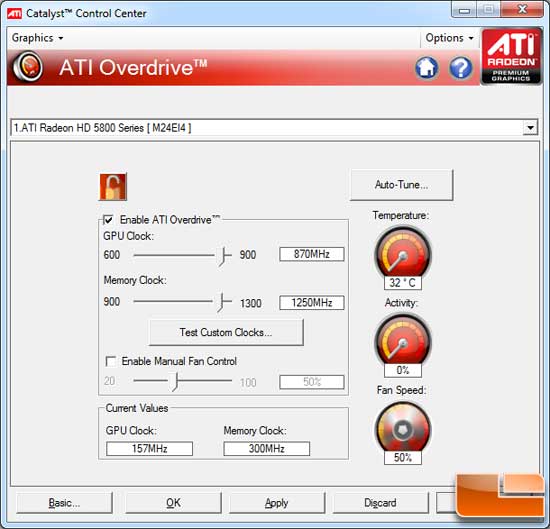Open the Options menu
Screen dimensions: 550x529
pos(449,38)
